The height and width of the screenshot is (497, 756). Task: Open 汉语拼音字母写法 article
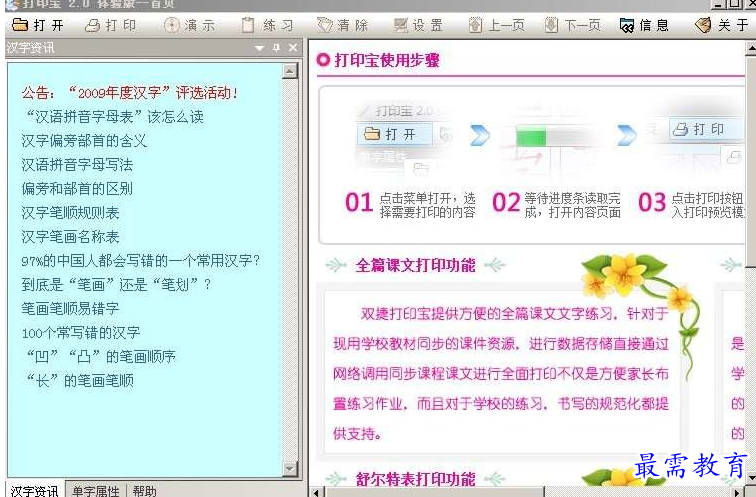(x=77, y=165)
